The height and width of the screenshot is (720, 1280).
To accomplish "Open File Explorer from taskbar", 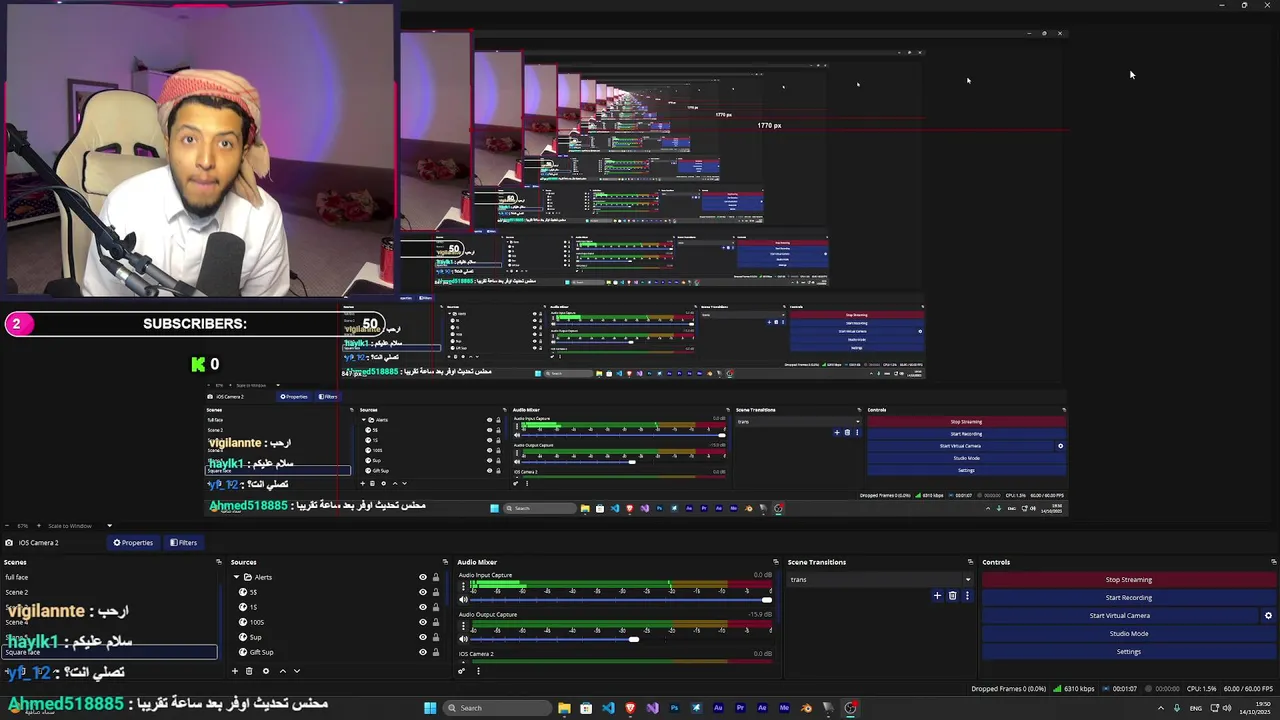I will tap(564, 708).
